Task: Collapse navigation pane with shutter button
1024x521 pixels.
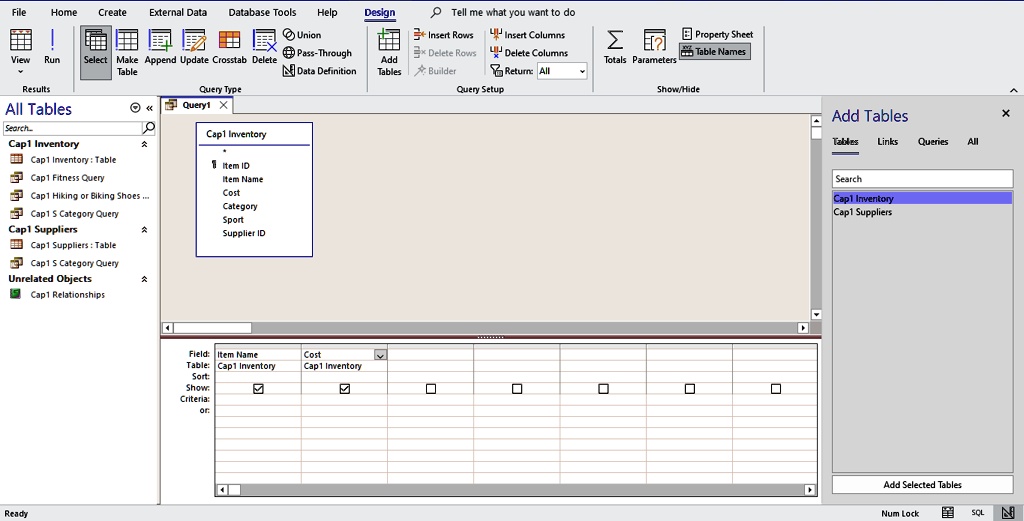Action: [x=150, y=108]
